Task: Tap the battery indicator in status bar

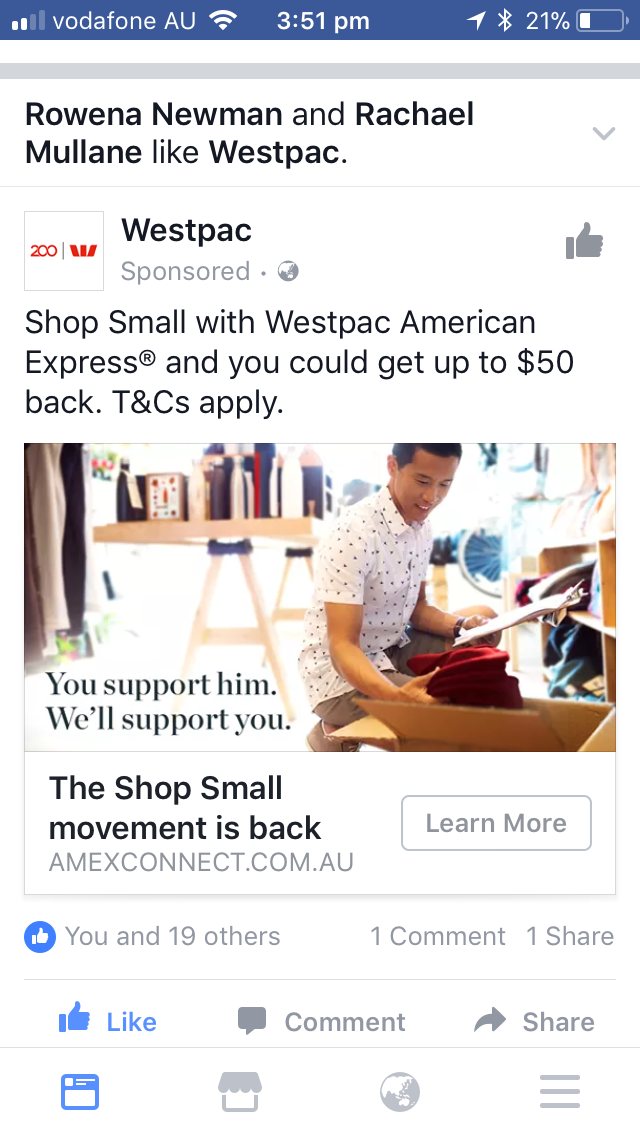Action: 602,21
